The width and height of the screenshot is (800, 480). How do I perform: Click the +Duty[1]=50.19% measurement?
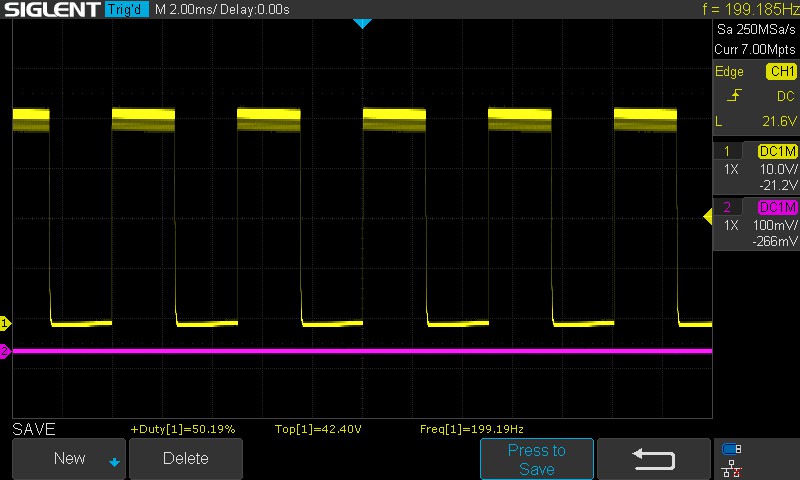pos(183,429)
